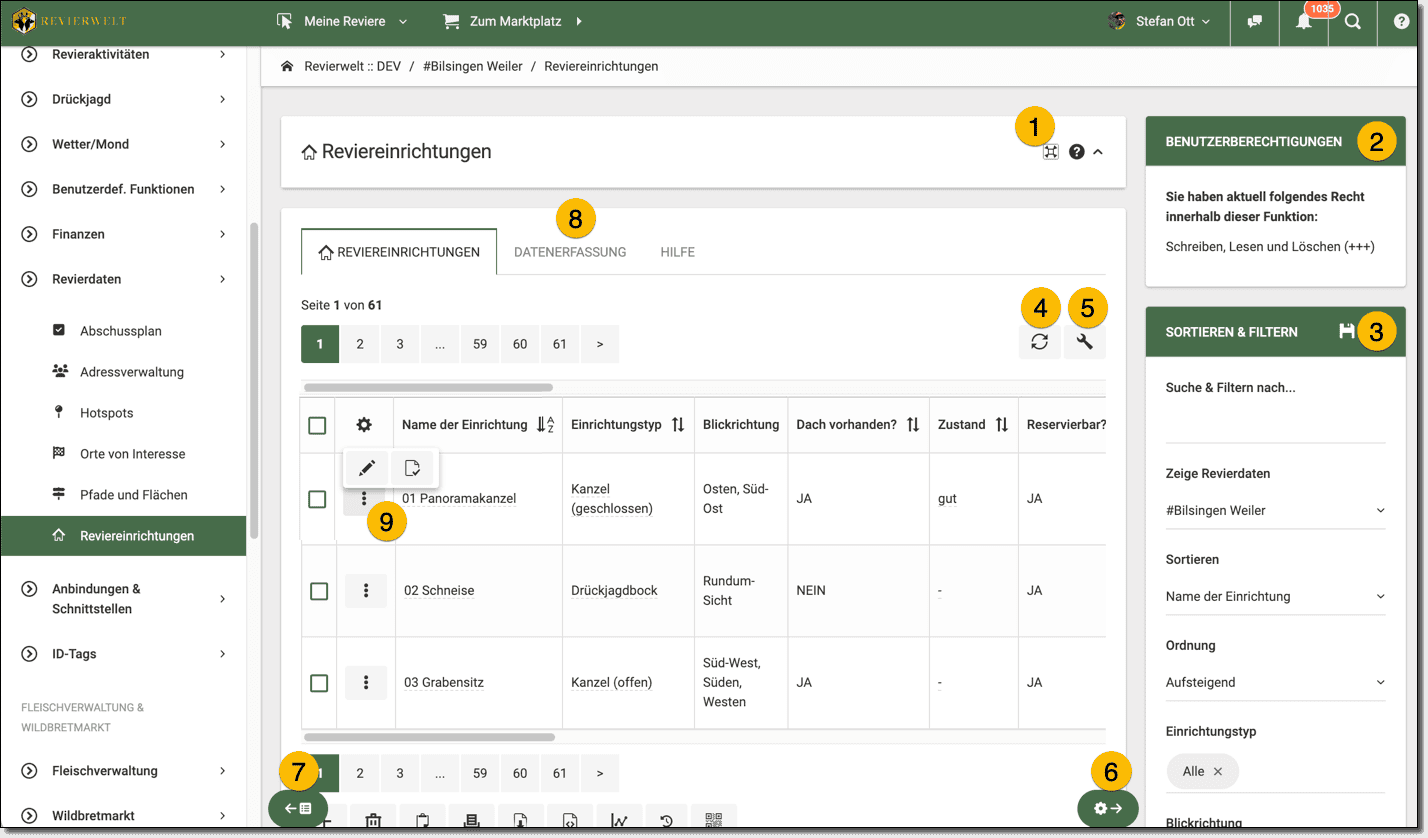Viewport: 1428px width, 838px height.
Task: Click the refresh table icon button
Action: 1039,342
